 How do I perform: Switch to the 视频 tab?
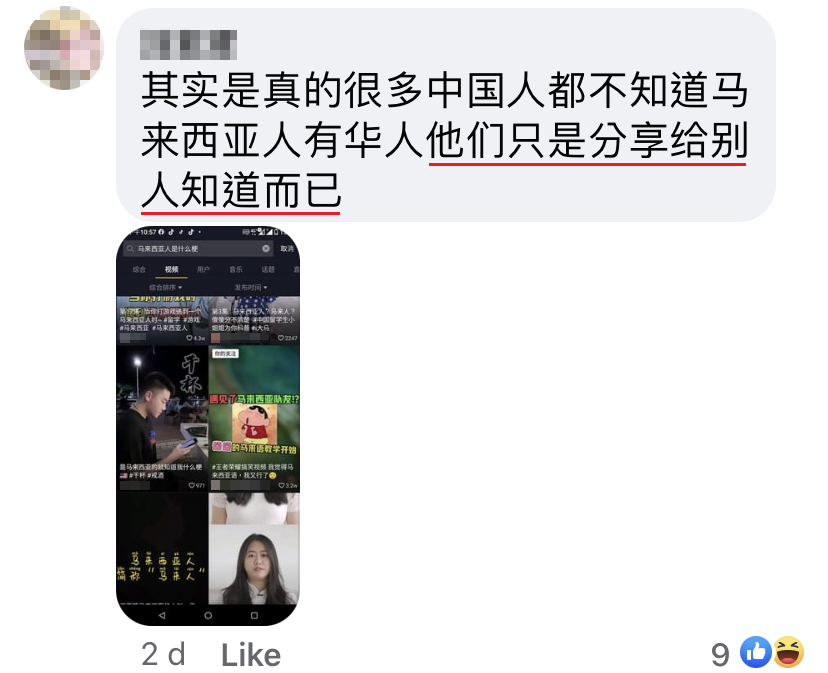(171, 269)
